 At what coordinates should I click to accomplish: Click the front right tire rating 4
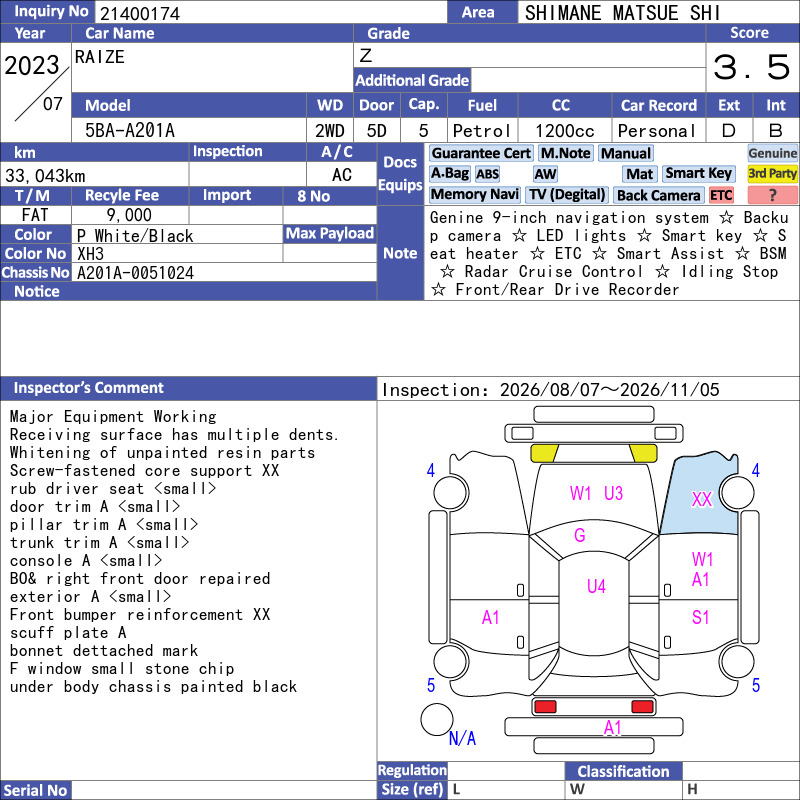pos(756,470)
